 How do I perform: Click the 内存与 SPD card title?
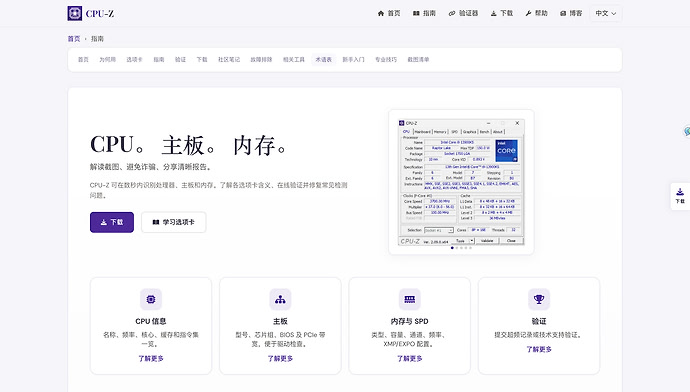[x=410, y=321]
